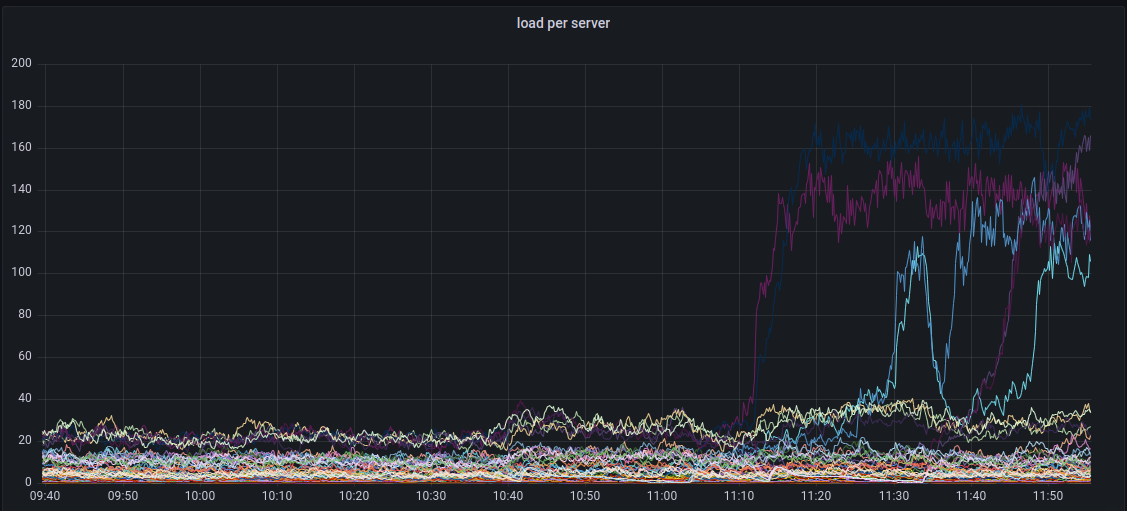The width and height of the screenshot is (1127, 511).
Task: Click the 160 value on Y axis
Action: [21, 148]
